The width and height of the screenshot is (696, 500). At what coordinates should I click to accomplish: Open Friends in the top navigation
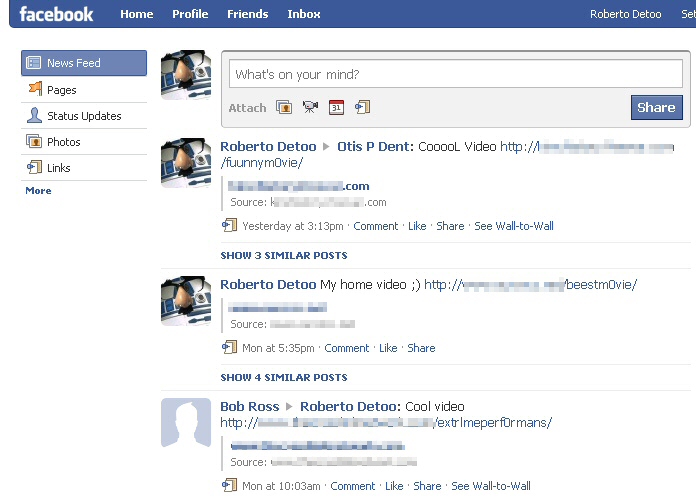click(x=247, y=14)
